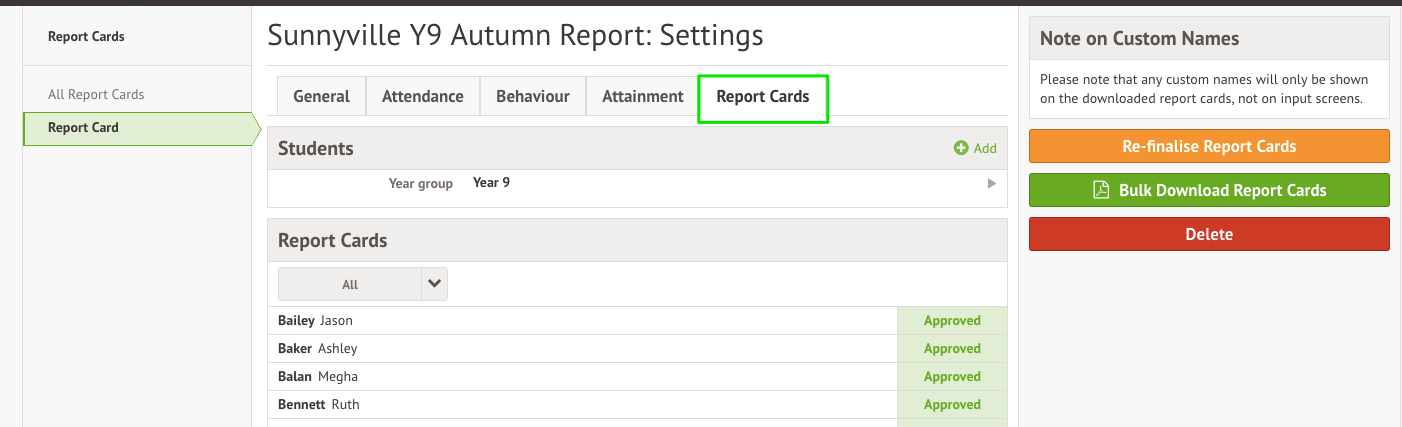Viewport: 1402px width, 427px height.
Task: Click Approved status for Balan Megha
Action: coord(952,377)
